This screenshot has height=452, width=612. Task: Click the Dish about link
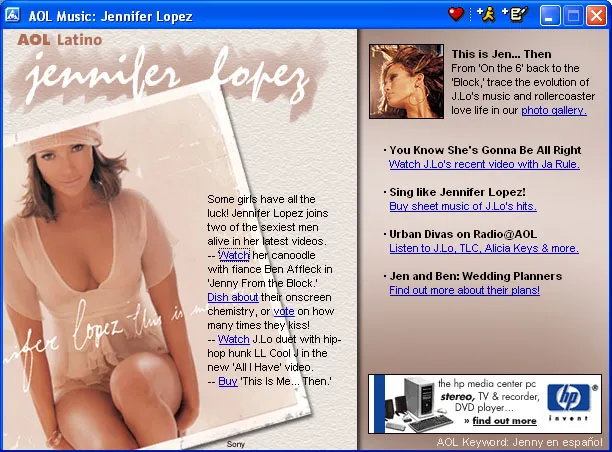[x=233, y=297]
